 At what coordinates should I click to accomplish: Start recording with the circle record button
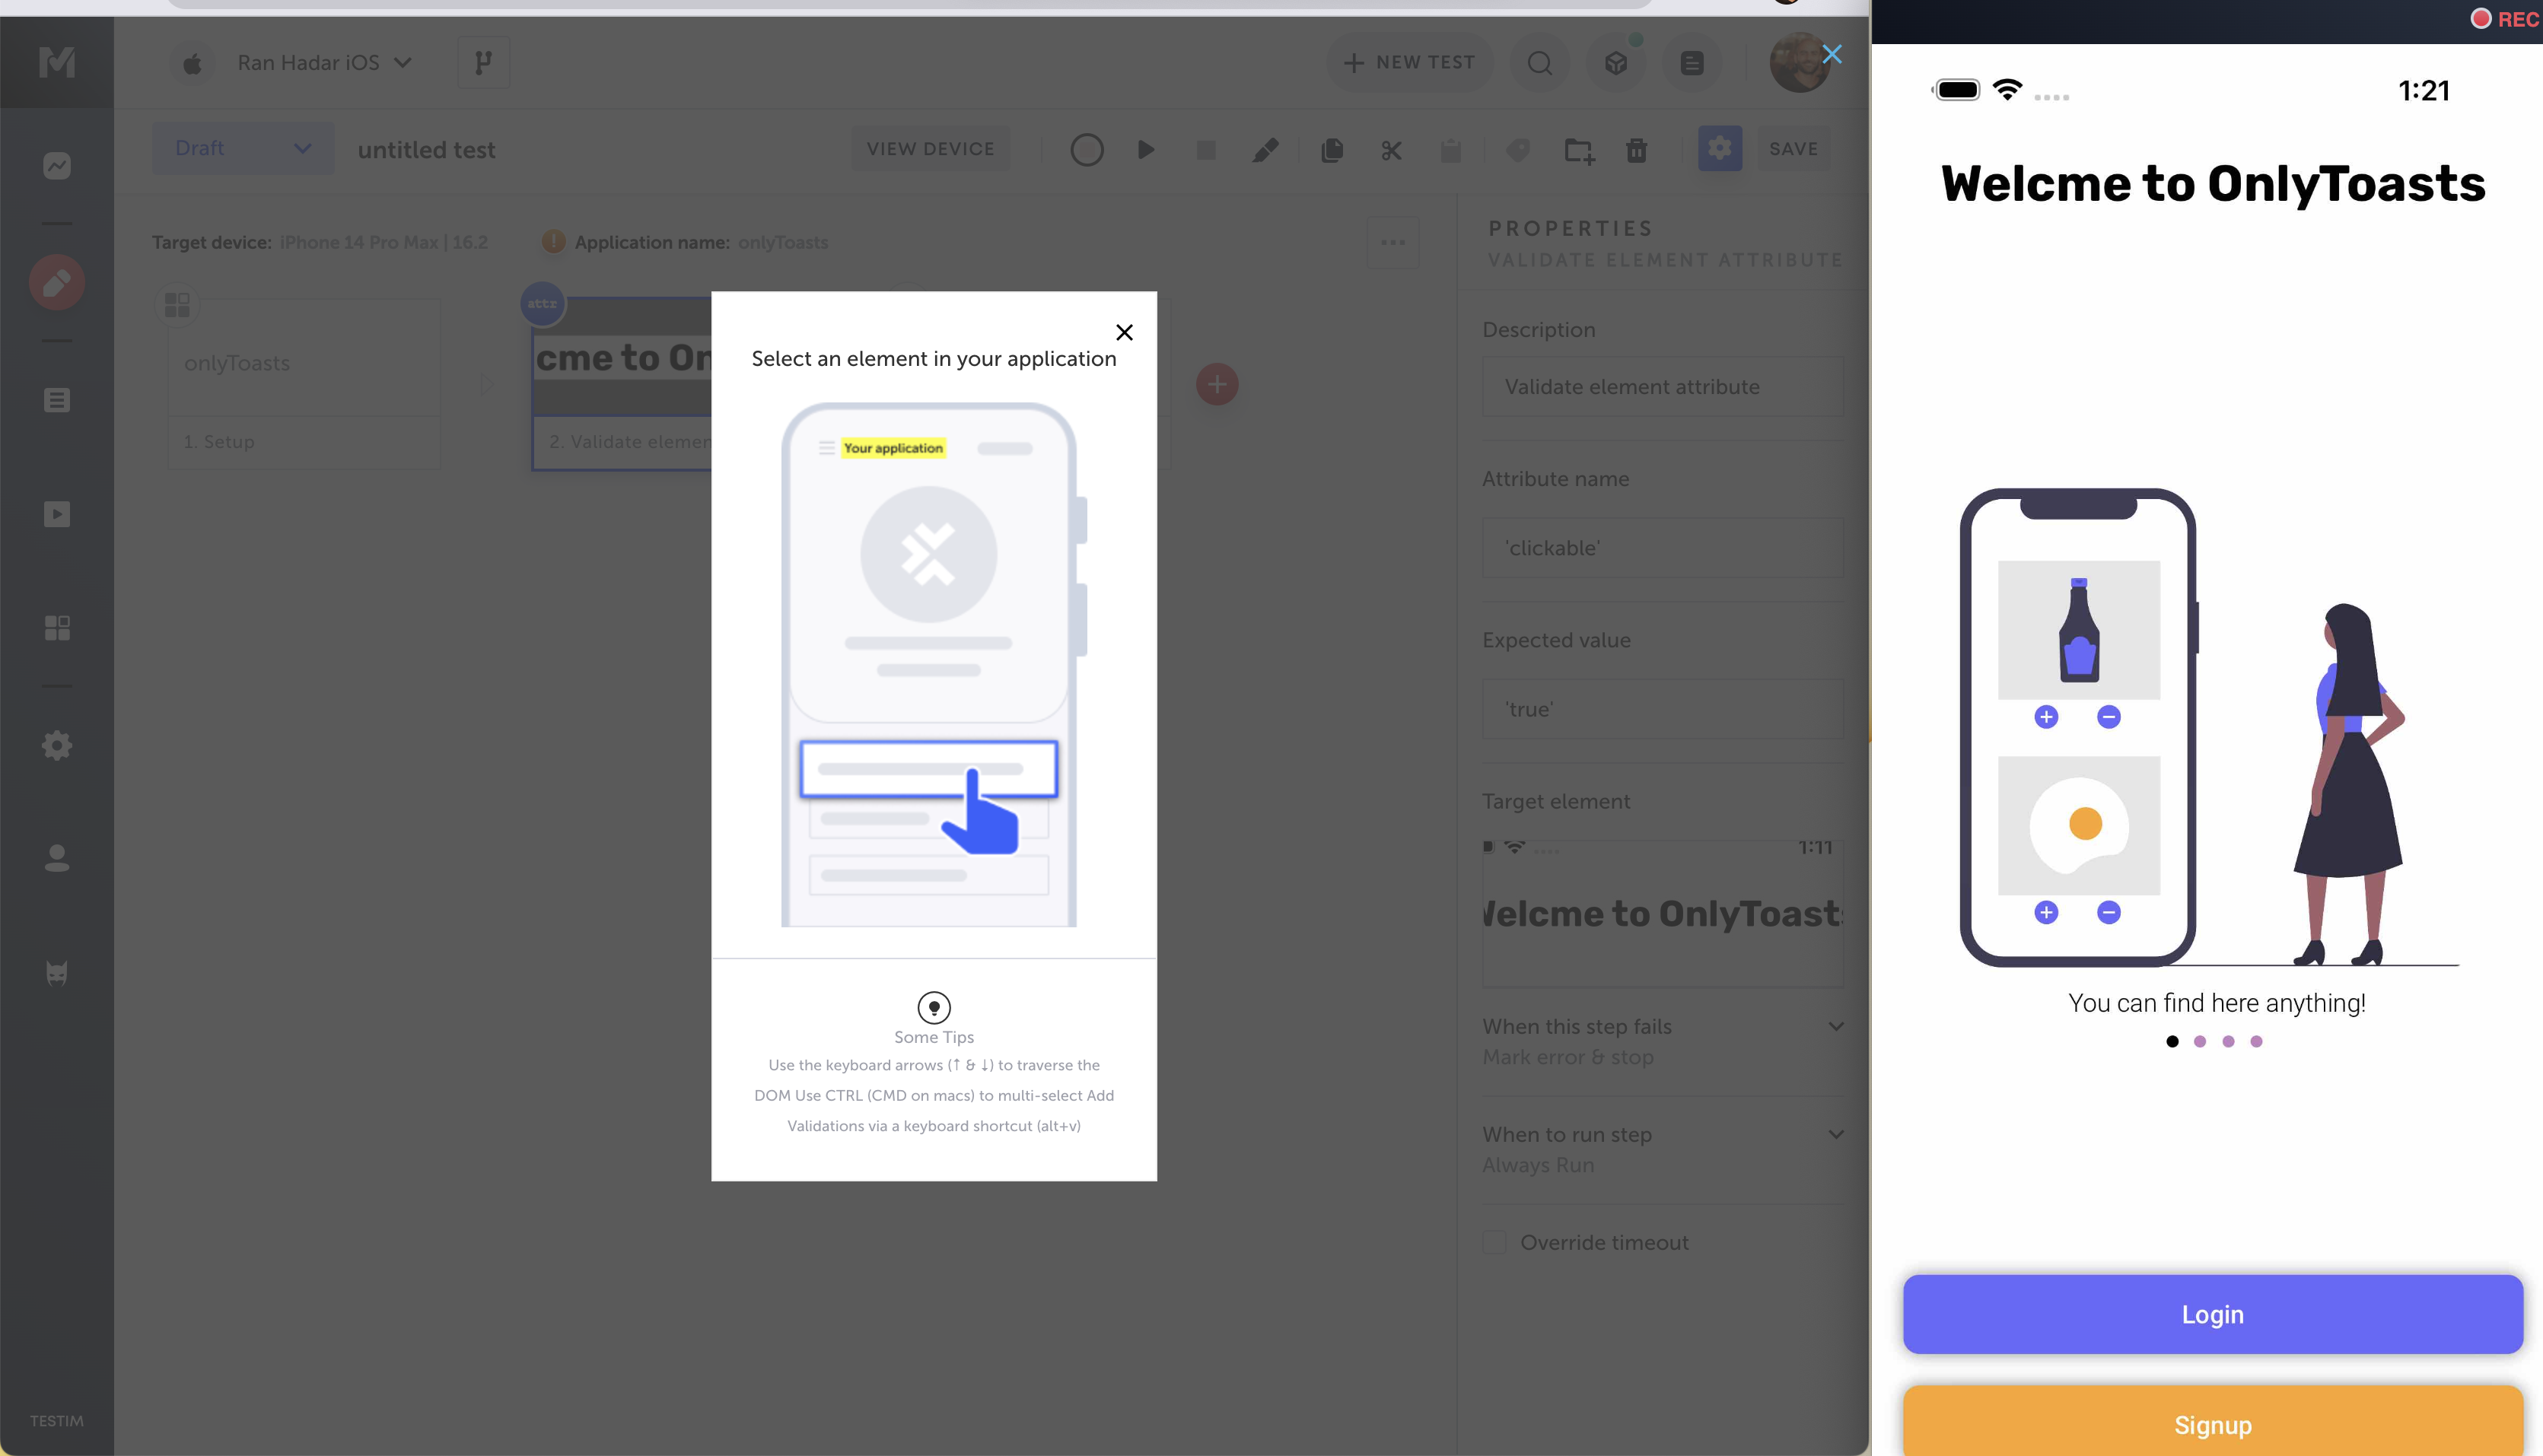1087,150
